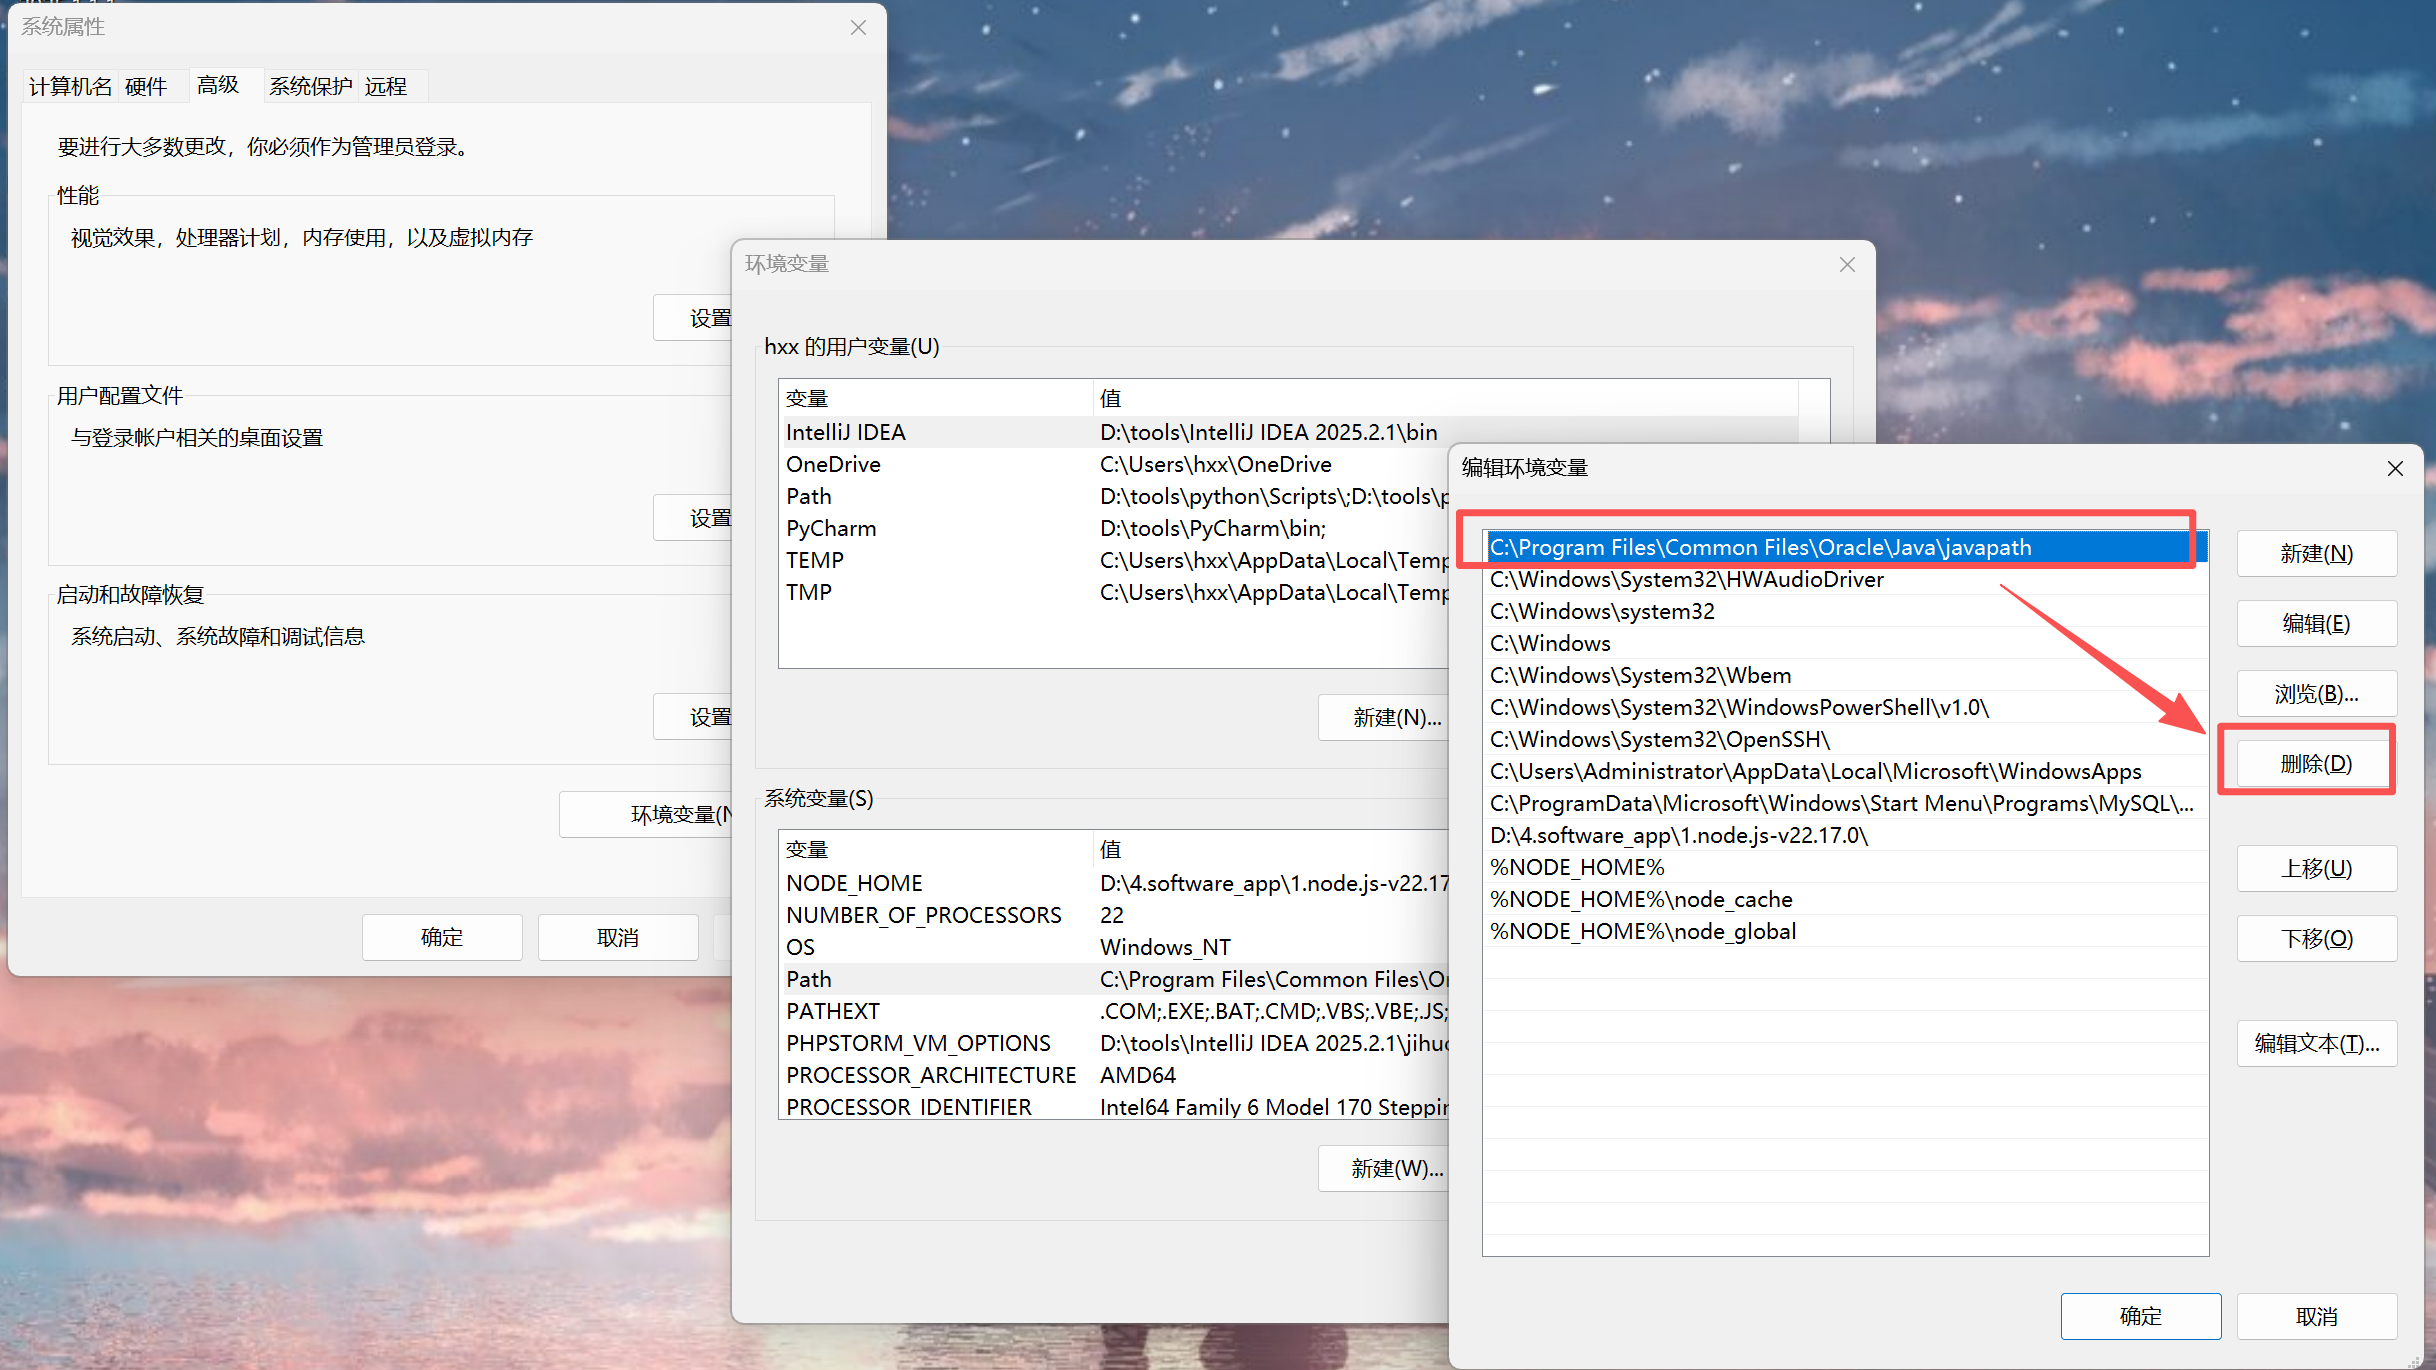
Task: Move the entry down with 下移(O)
Action: pyautogui.click(x=2315, y=939)
